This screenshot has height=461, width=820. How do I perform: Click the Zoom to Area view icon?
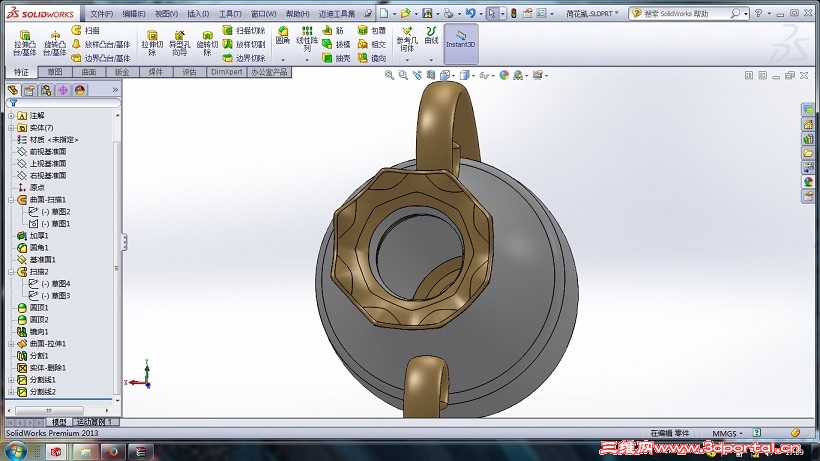click(x=403, y=75)
